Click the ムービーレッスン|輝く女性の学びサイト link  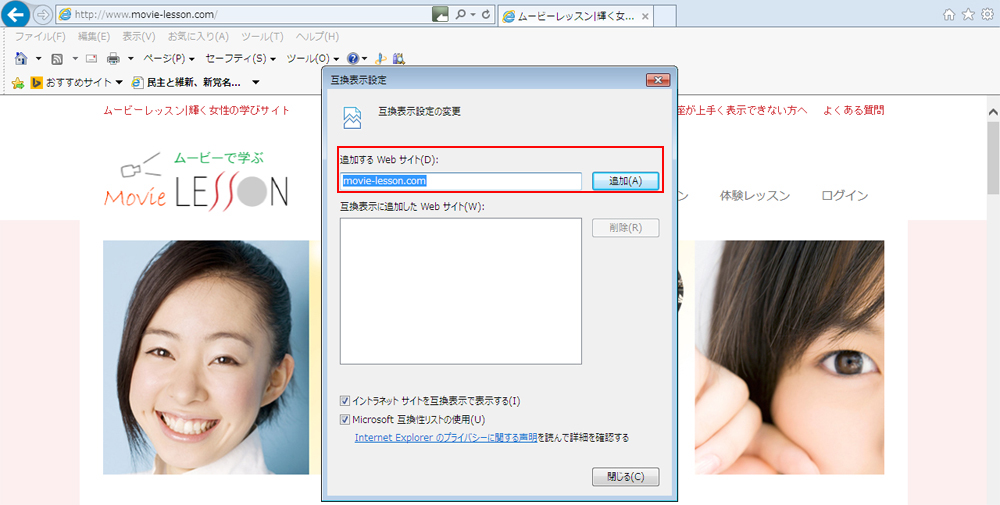click(x=196, y=110)
